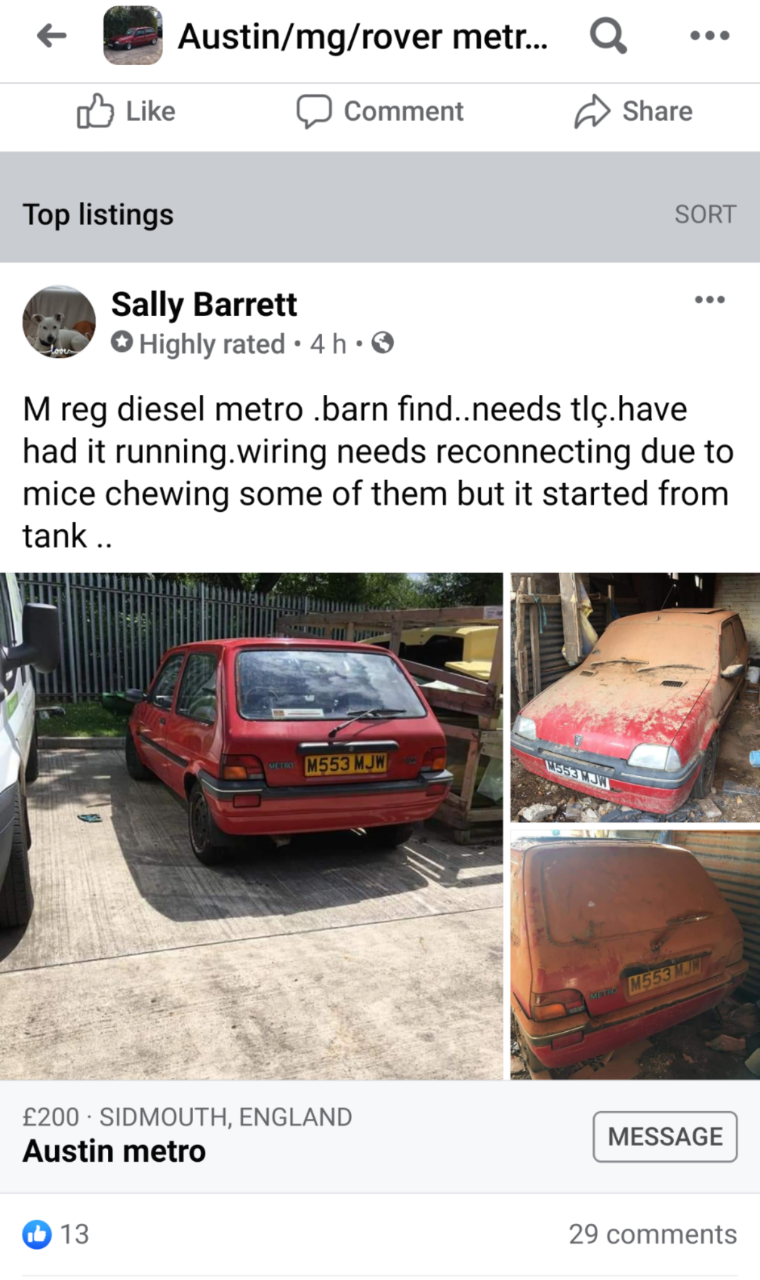Image resolution: width=760 pixels, height=1280 pixels.
Task: Tap the thumbs-up Like icon
Action: pos(95,112)
